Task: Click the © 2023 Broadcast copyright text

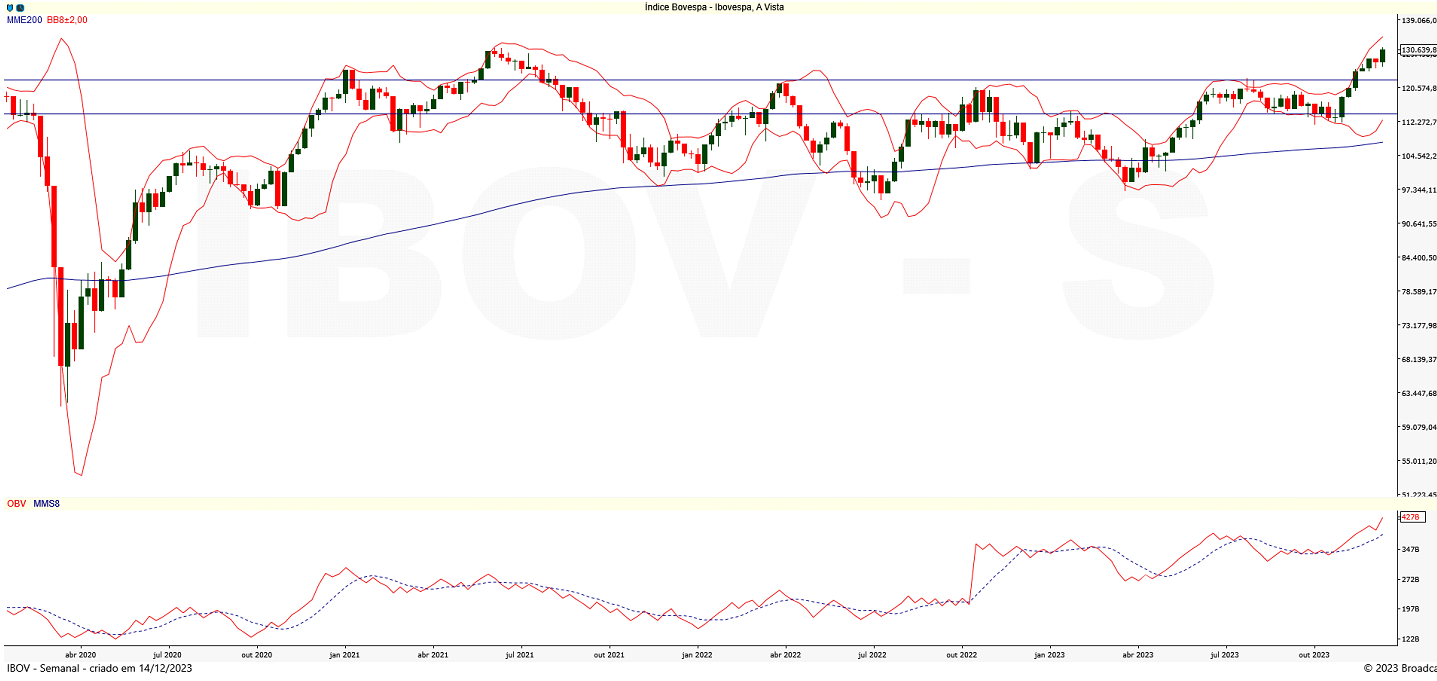Action: click(1400, 669)
